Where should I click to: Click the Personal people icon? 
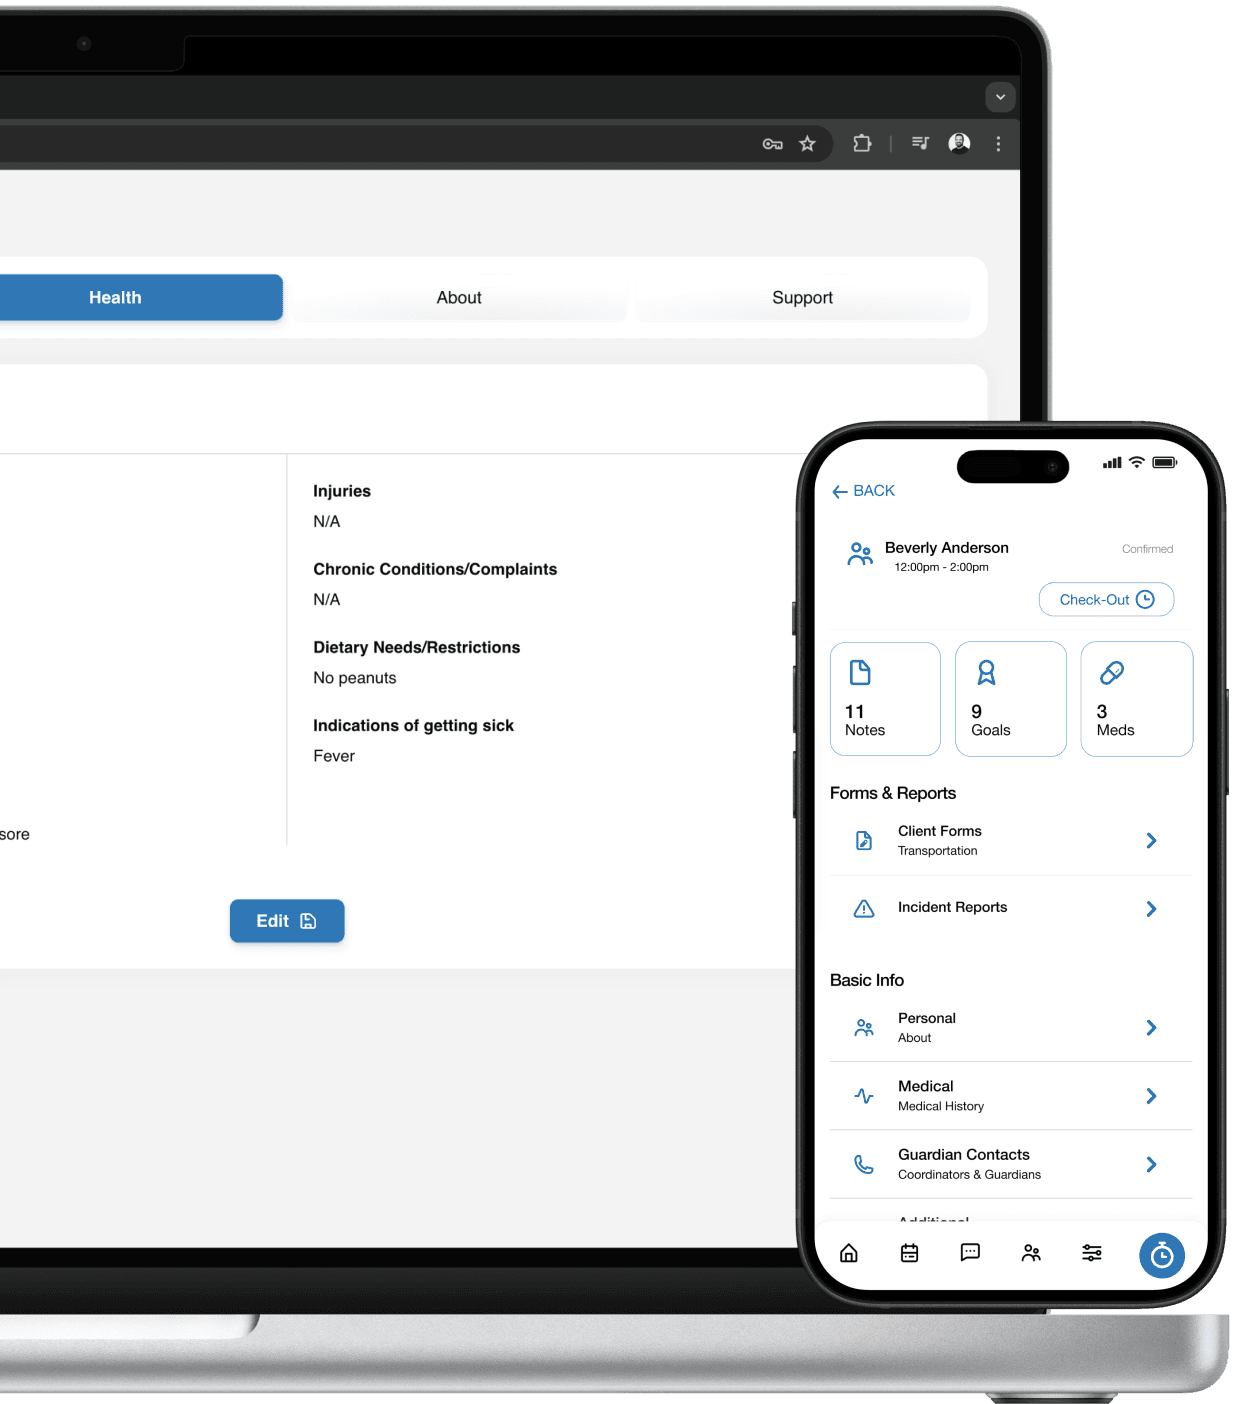[864, 1028]
